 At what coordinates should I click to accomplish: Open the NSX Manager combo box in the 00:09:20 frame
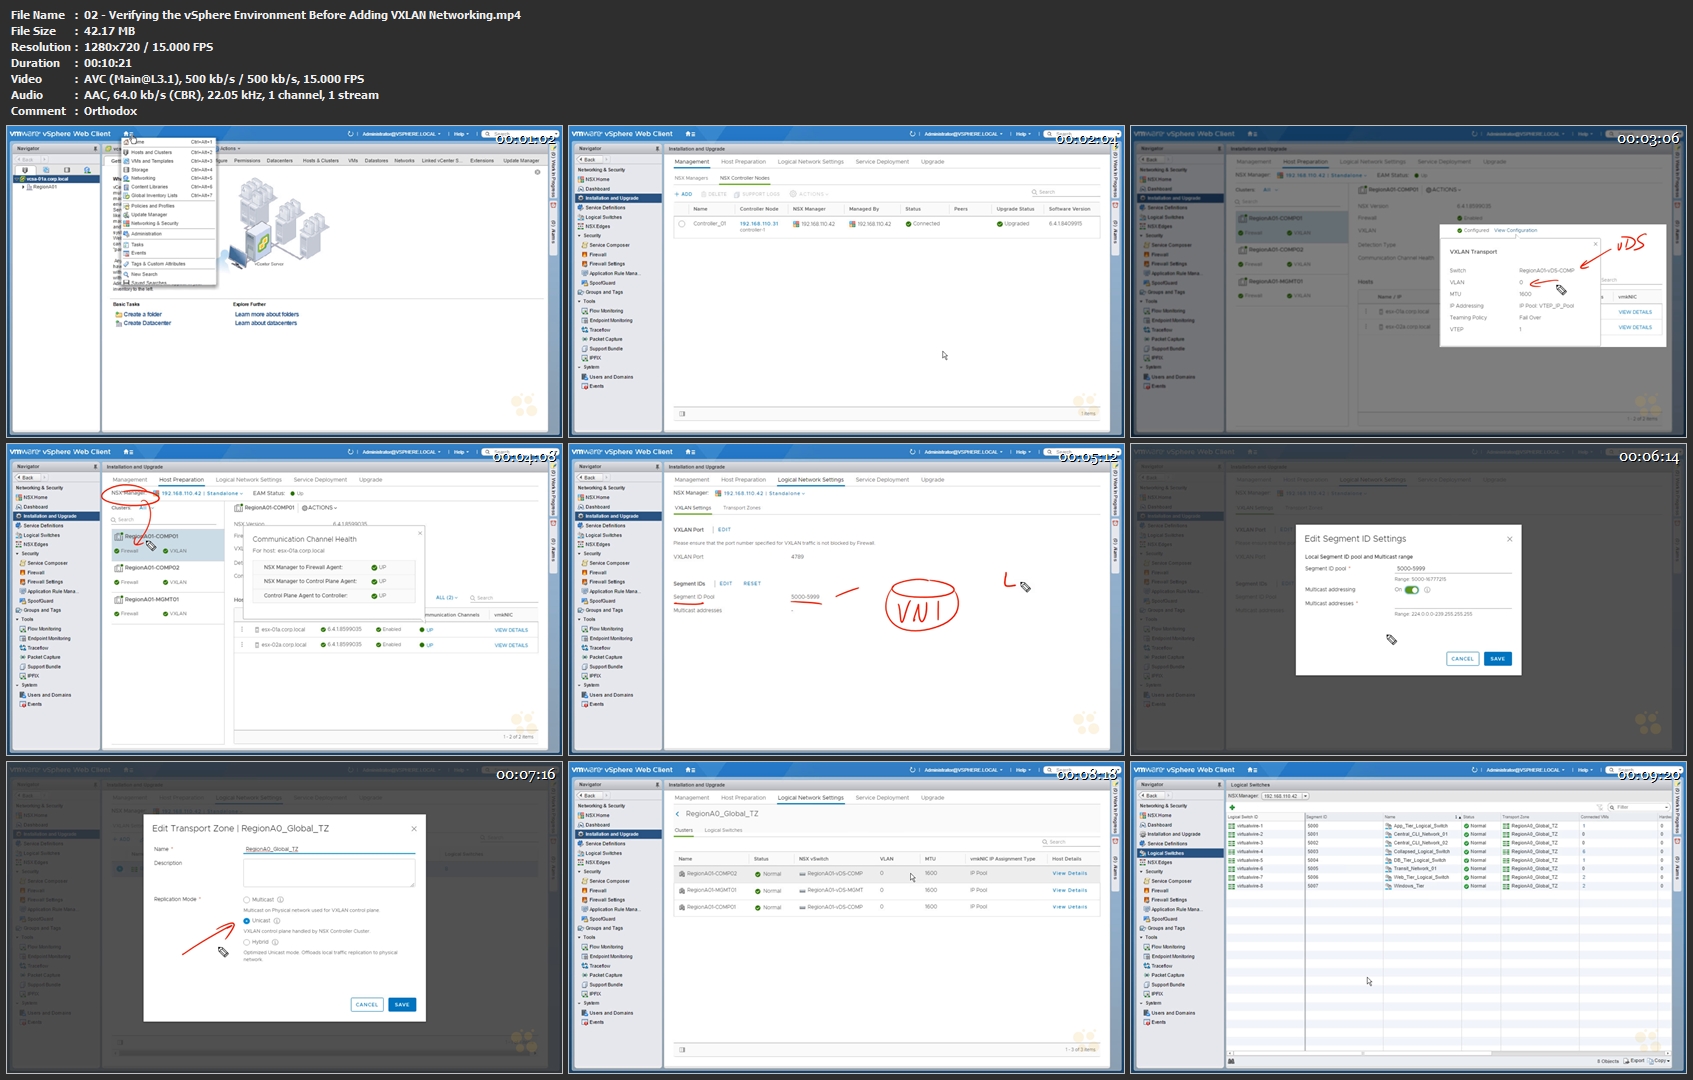click(1286, 796)
